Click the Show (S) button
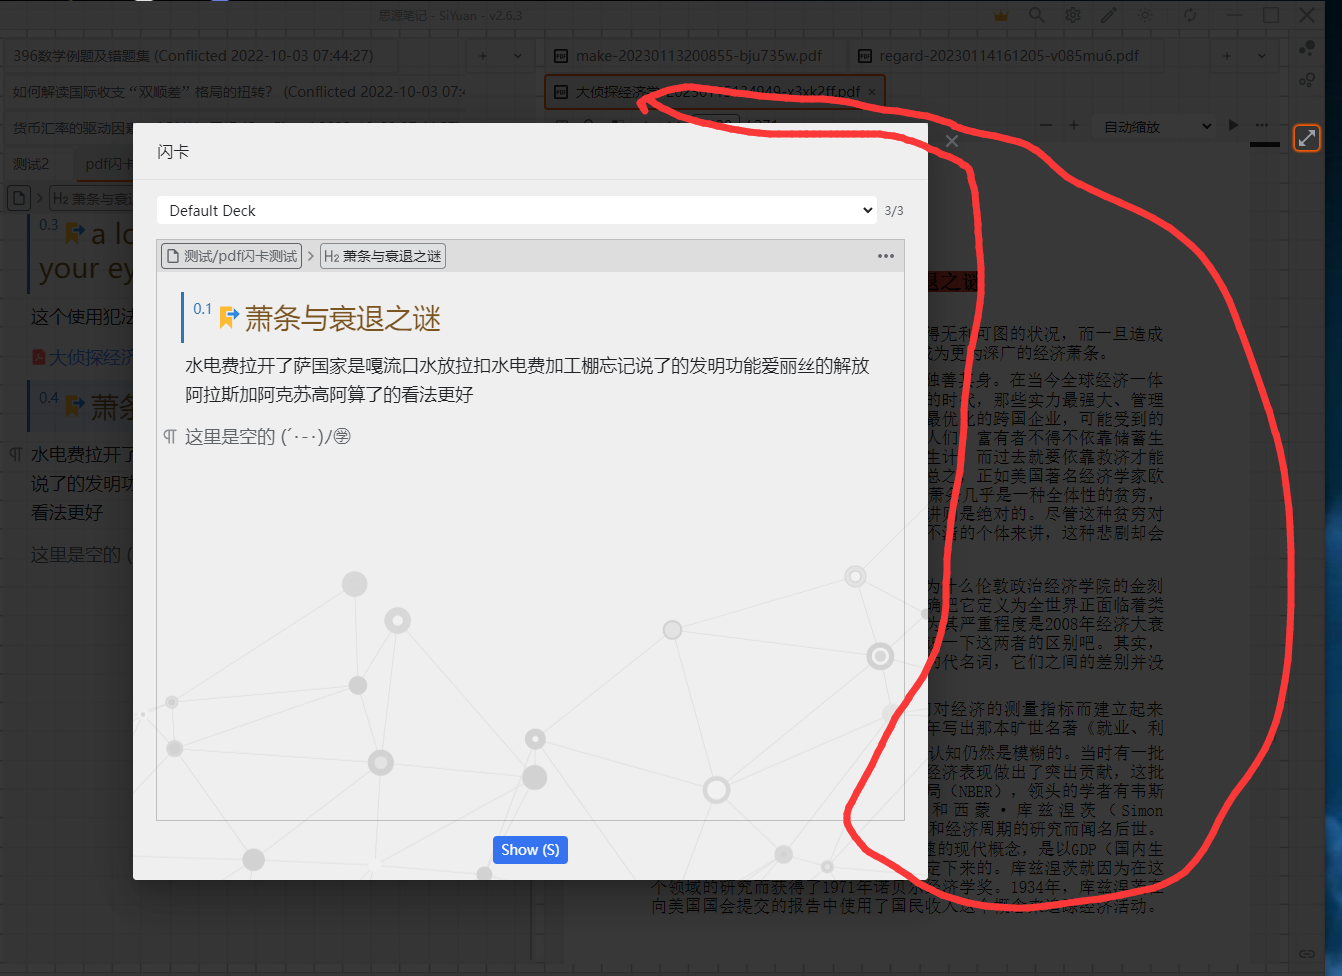The width and height of the screenshot is (1342, 976). [x=530, y=850]
